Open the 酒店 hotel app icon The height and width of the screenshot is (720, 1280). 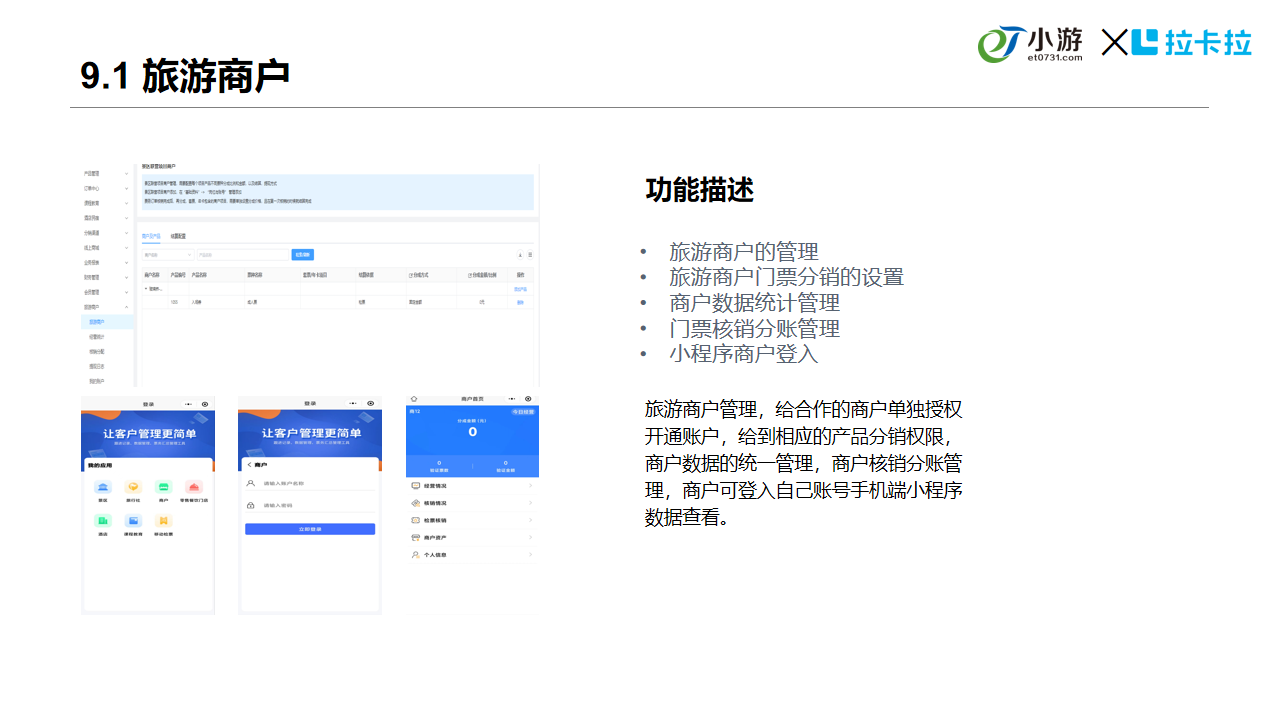(102, 522)
